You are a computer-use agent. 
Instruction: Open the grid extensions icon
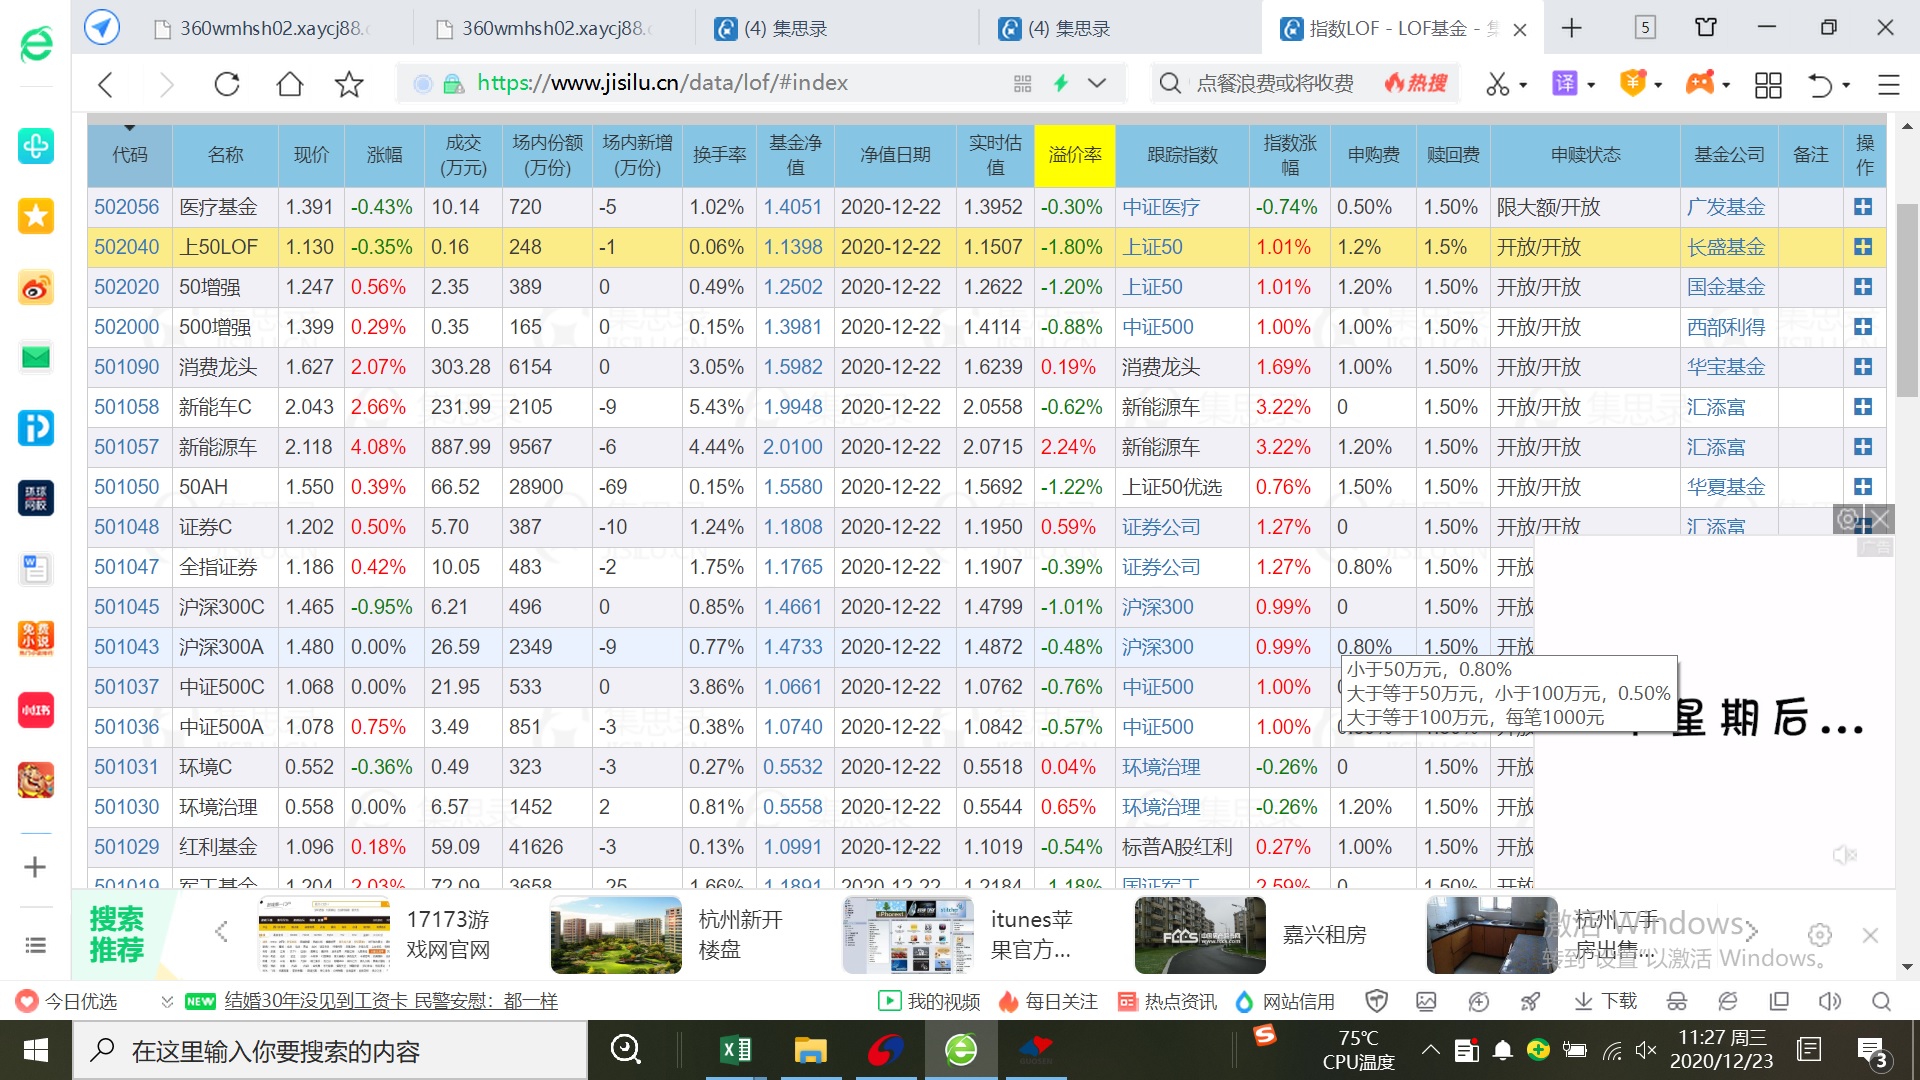tap(1768, 84)
